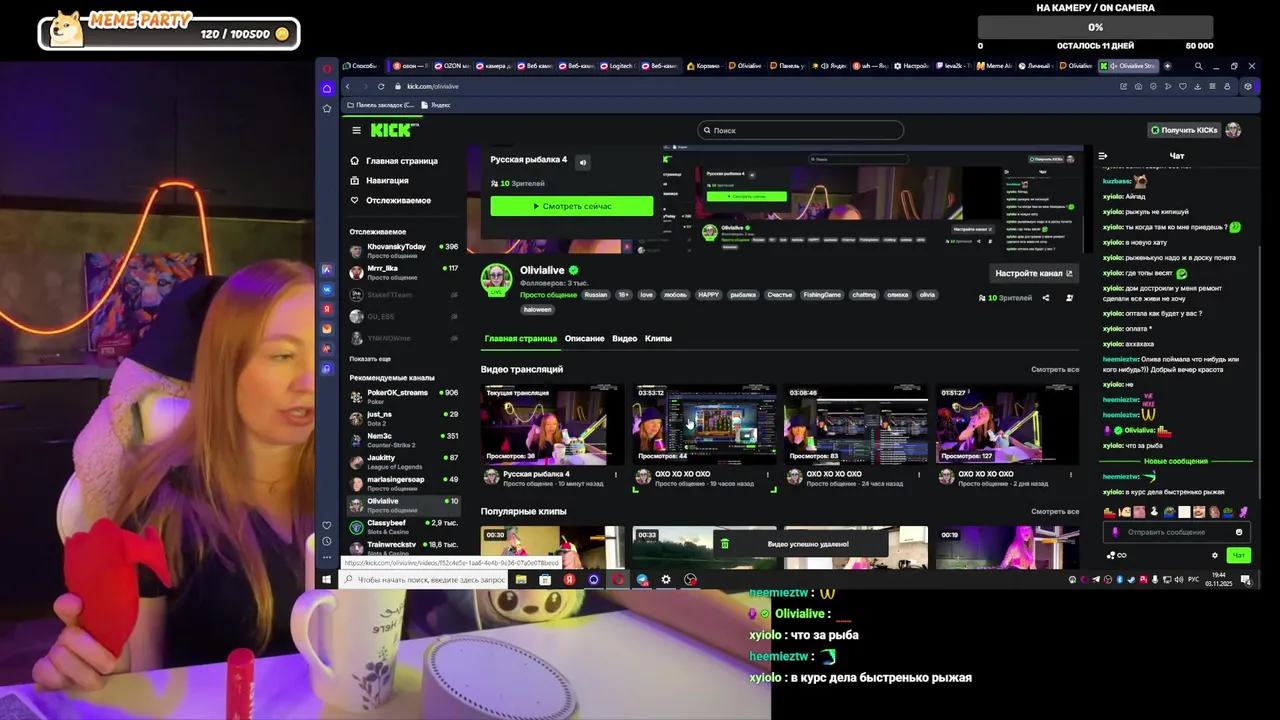
Task: Open OBS Studio from the taskbar
Action: 690,579
